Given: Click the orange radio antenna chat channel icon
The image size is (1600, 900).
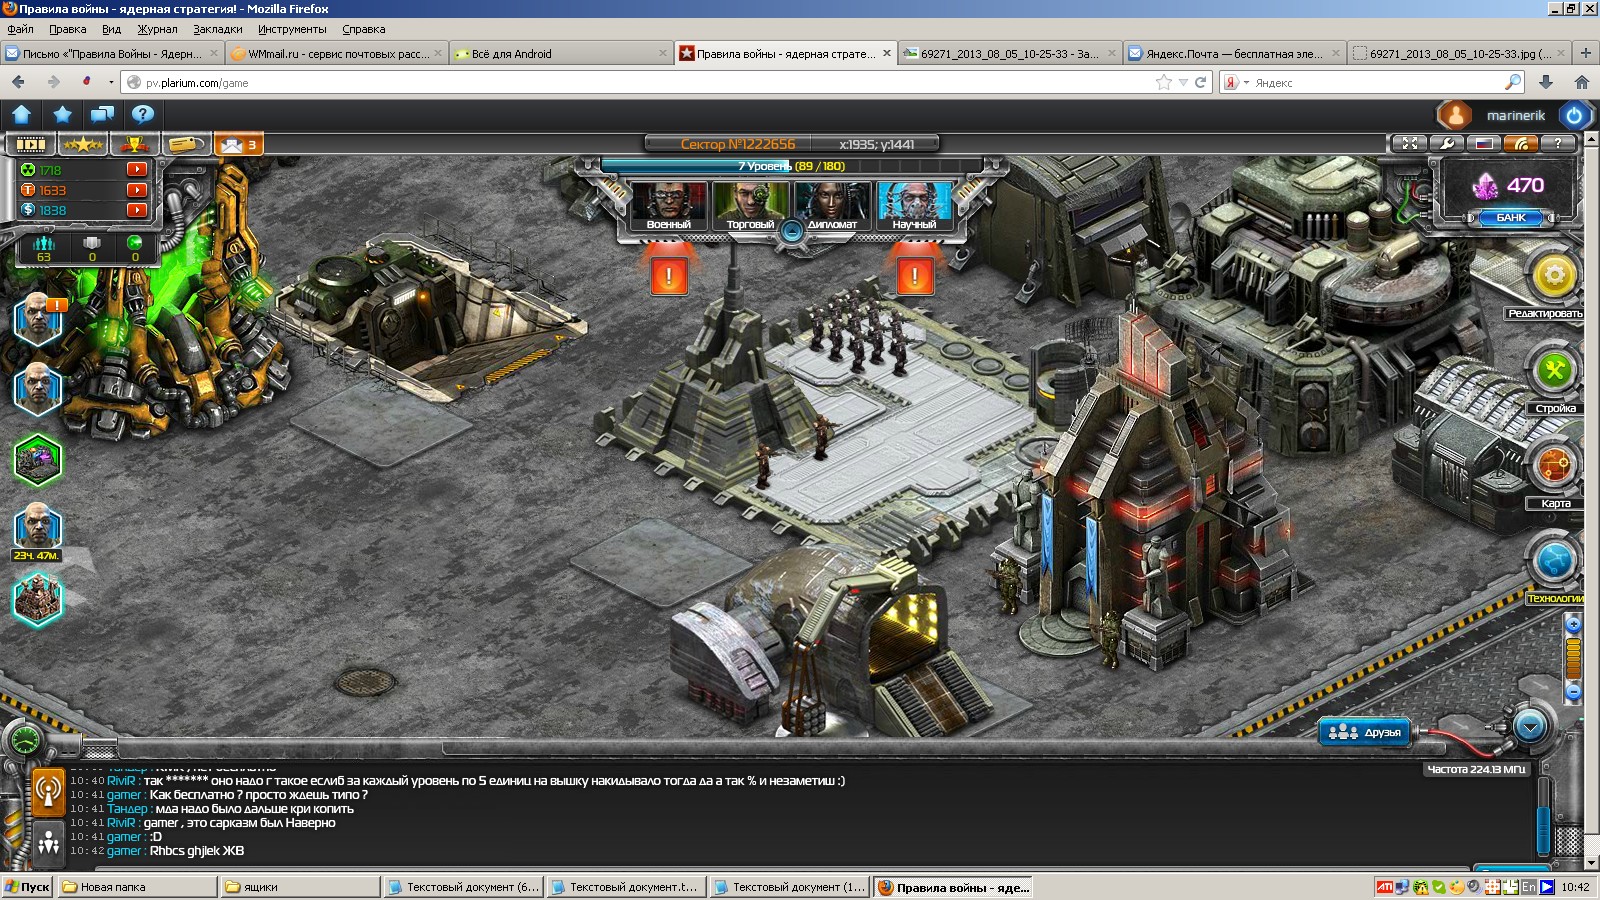Looking at the screenshot, I should [47, 790].
